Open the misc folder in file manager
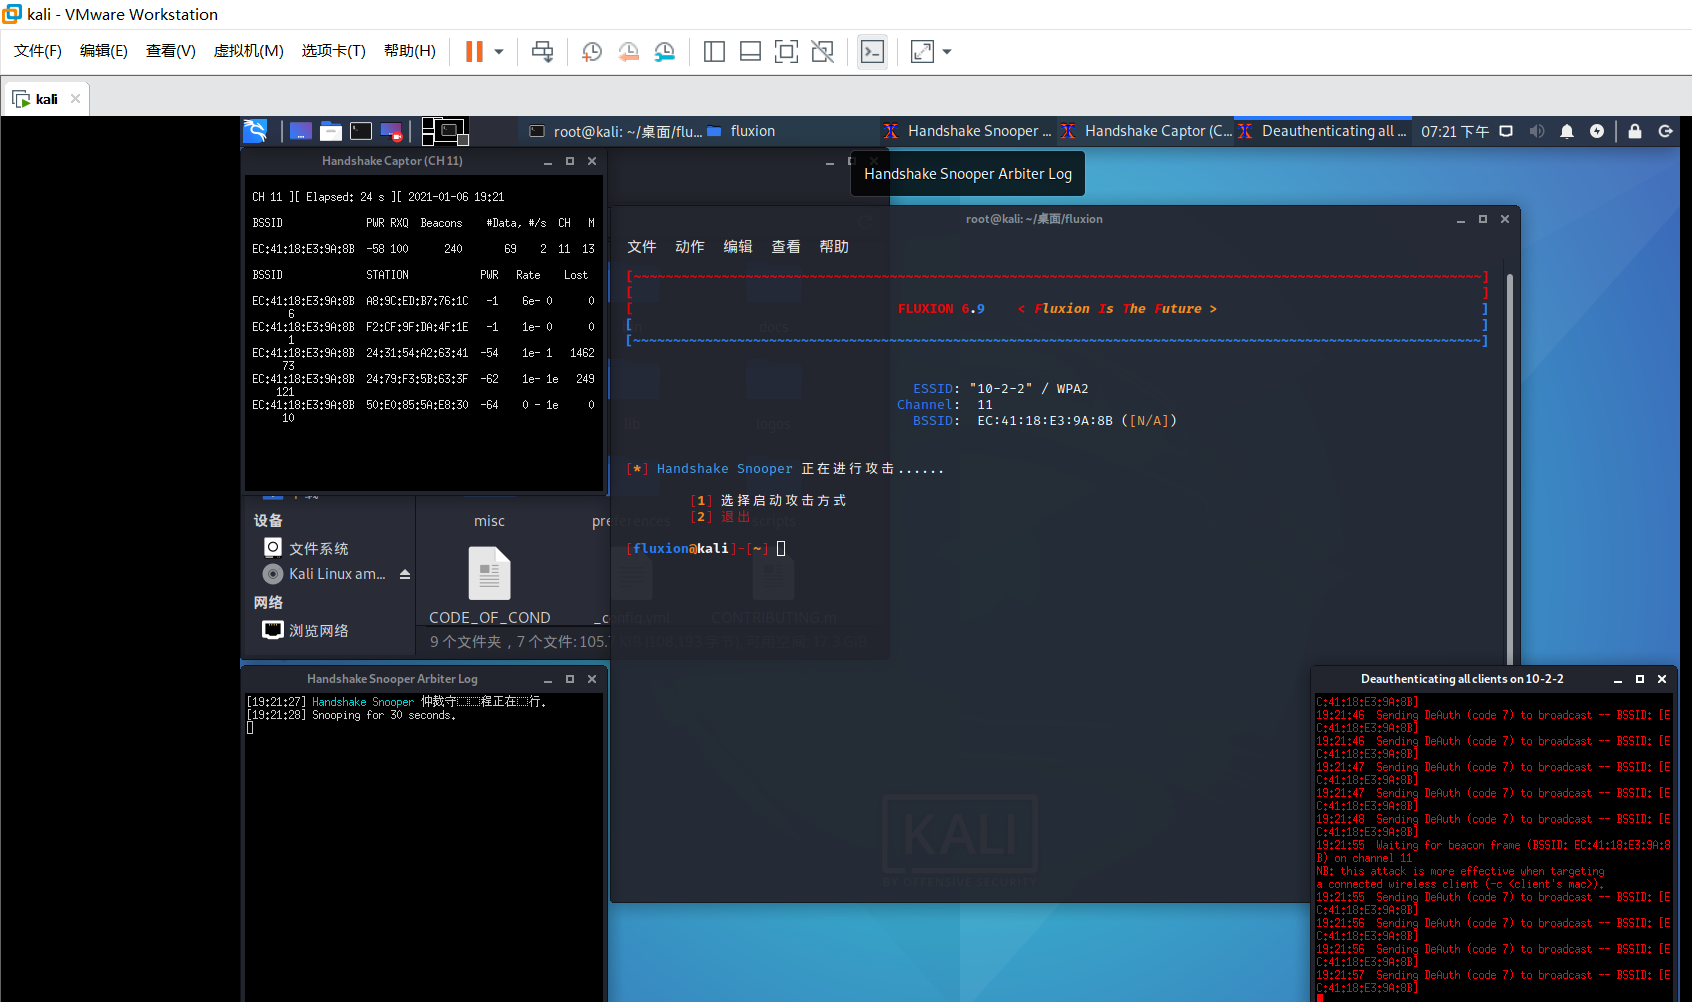 pyautogui.click(x=489, y=521)
